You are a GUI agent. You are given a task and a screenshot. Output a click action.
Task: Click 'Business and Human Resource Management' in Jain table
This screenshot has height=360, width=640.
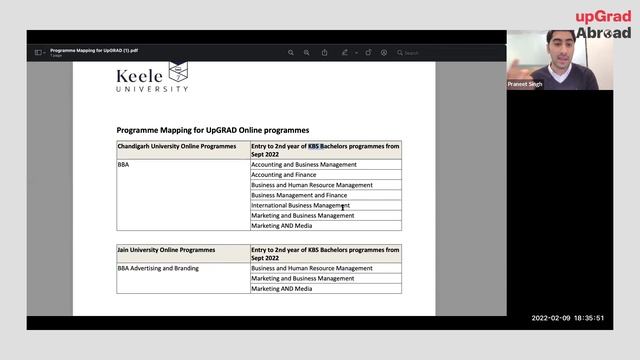coord(326,268)
